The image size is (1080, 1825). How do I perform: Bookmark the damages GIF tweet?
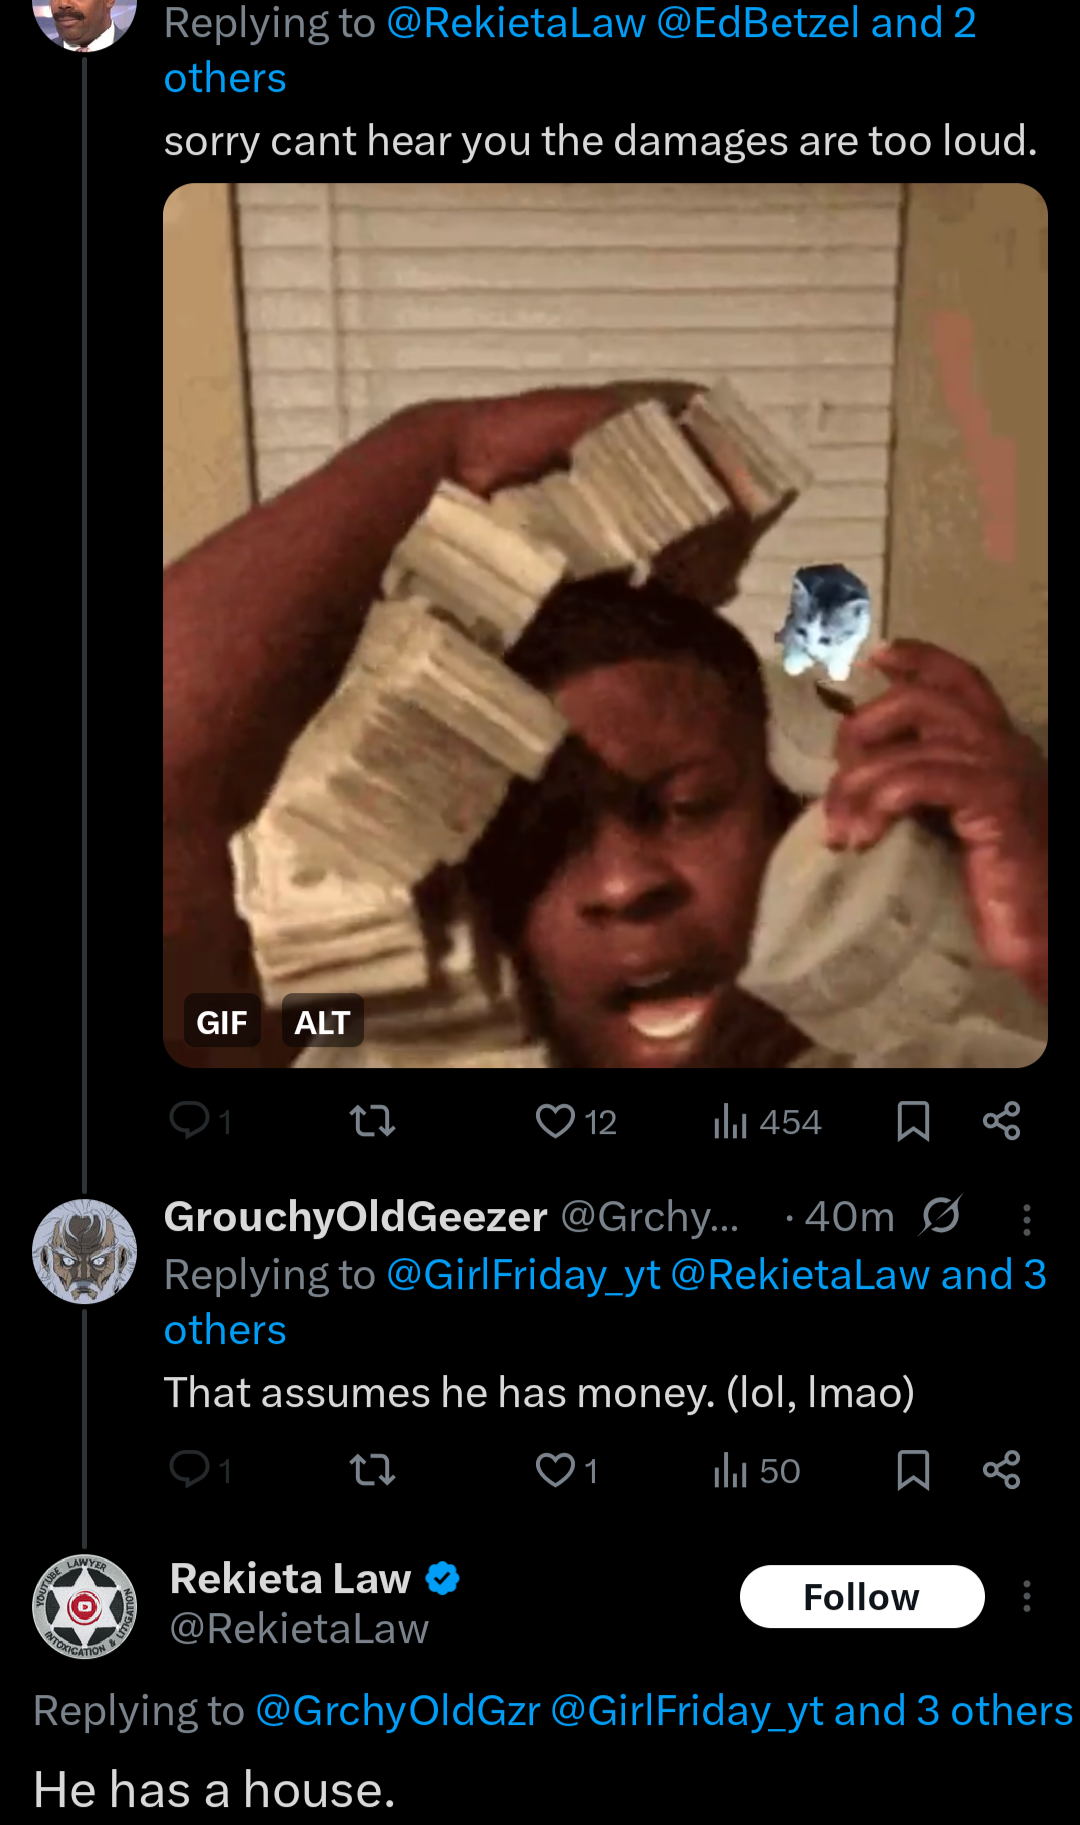point(913,1121)
